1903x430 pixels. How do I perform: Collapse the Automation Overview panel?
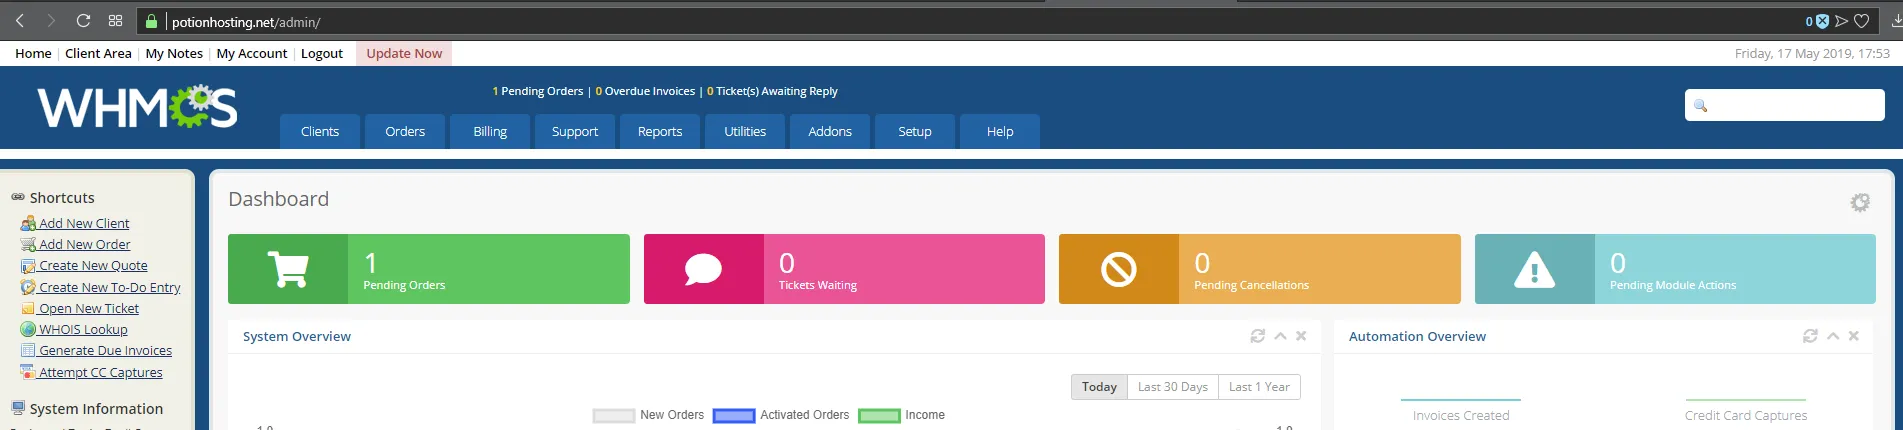[x=1833, y=336]
